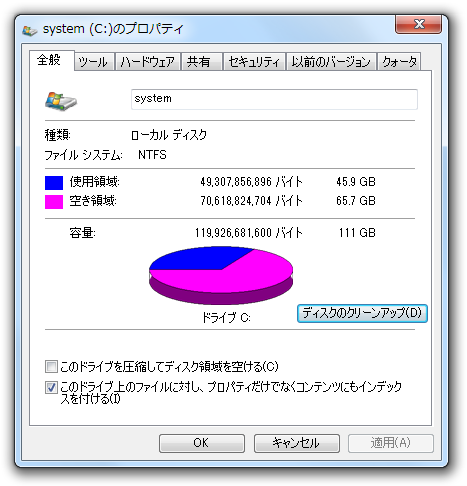Screen dimensions: 467x486
Task: Close the properties dialog window
Action: pyautogui.click(x=419, y=24)
